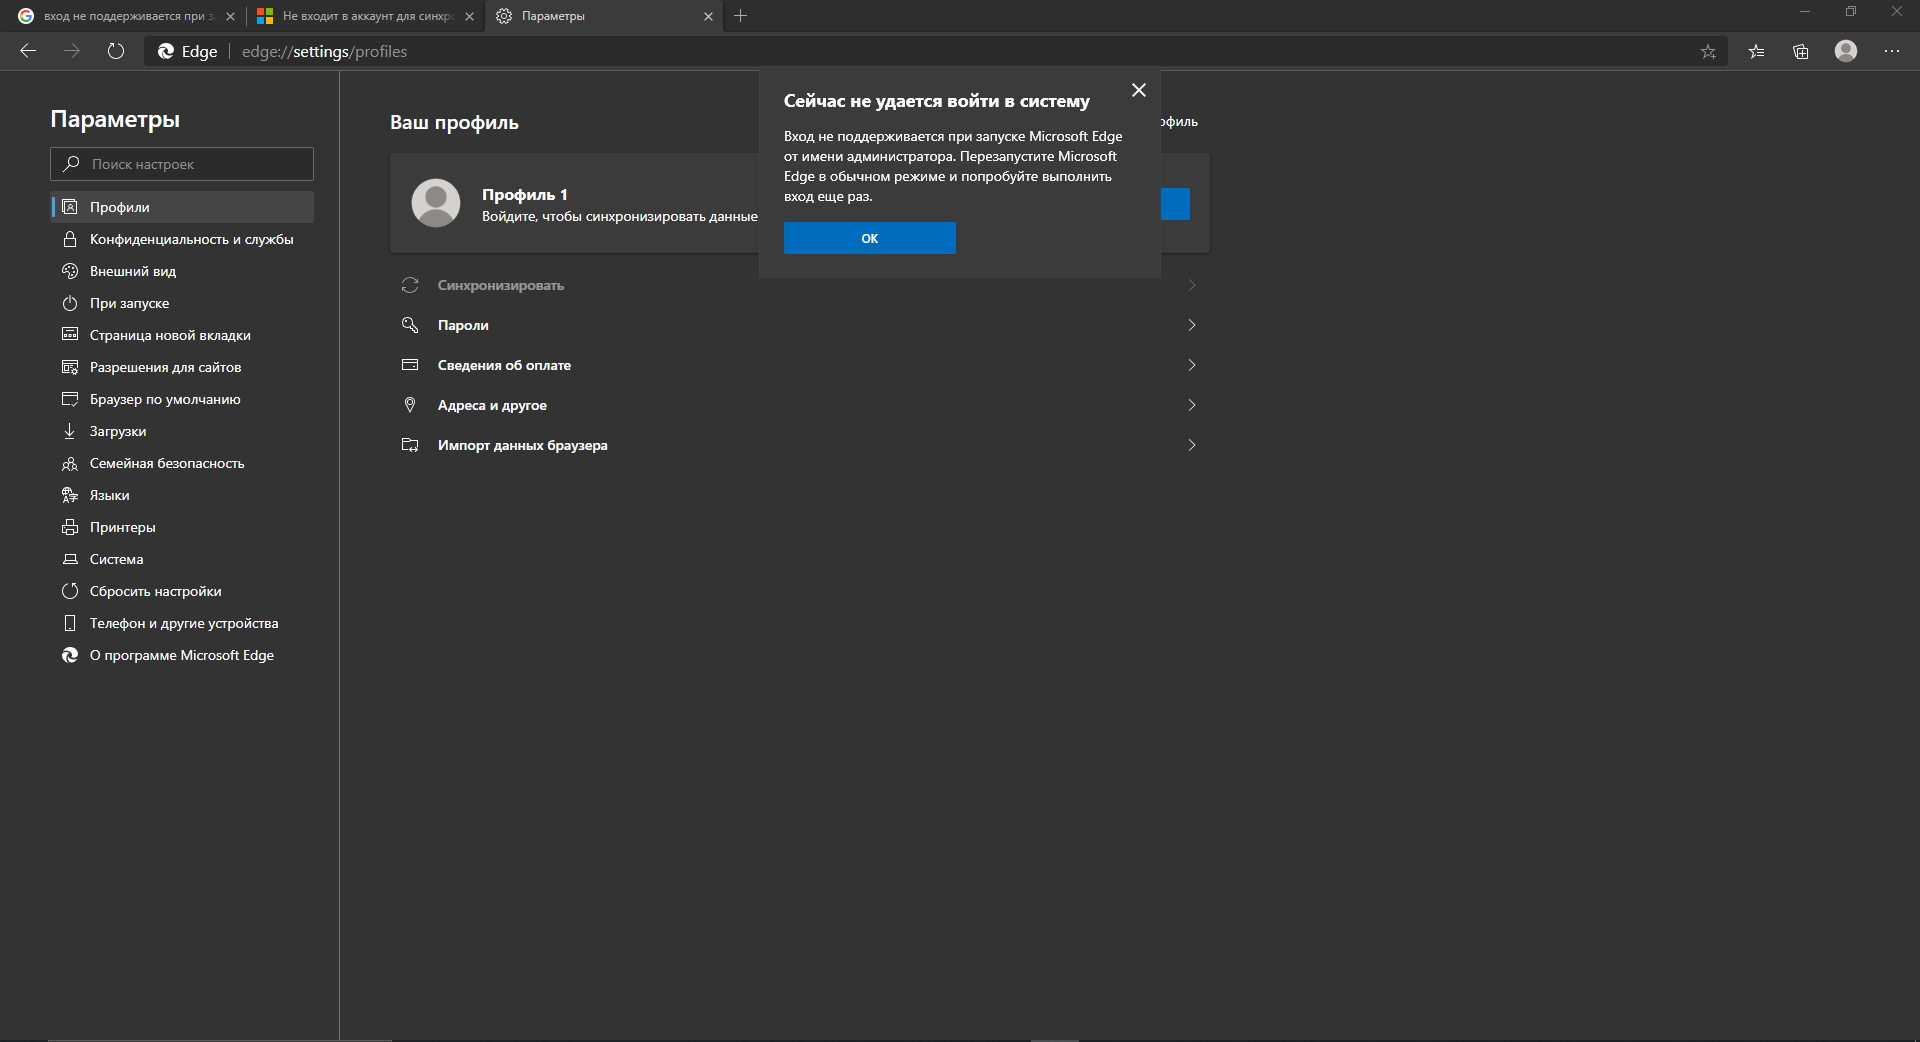The height and width of the screenshot is (1042, 1920).
Task: Open the Пароли row
Action: coord(800,325)
